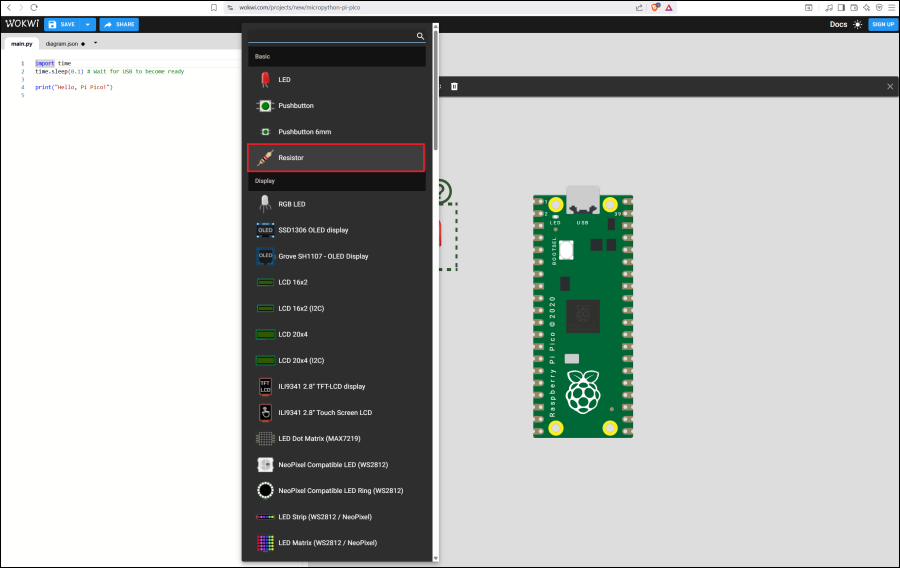Add the LCD 16x2 display

click(x=336, y=282)
